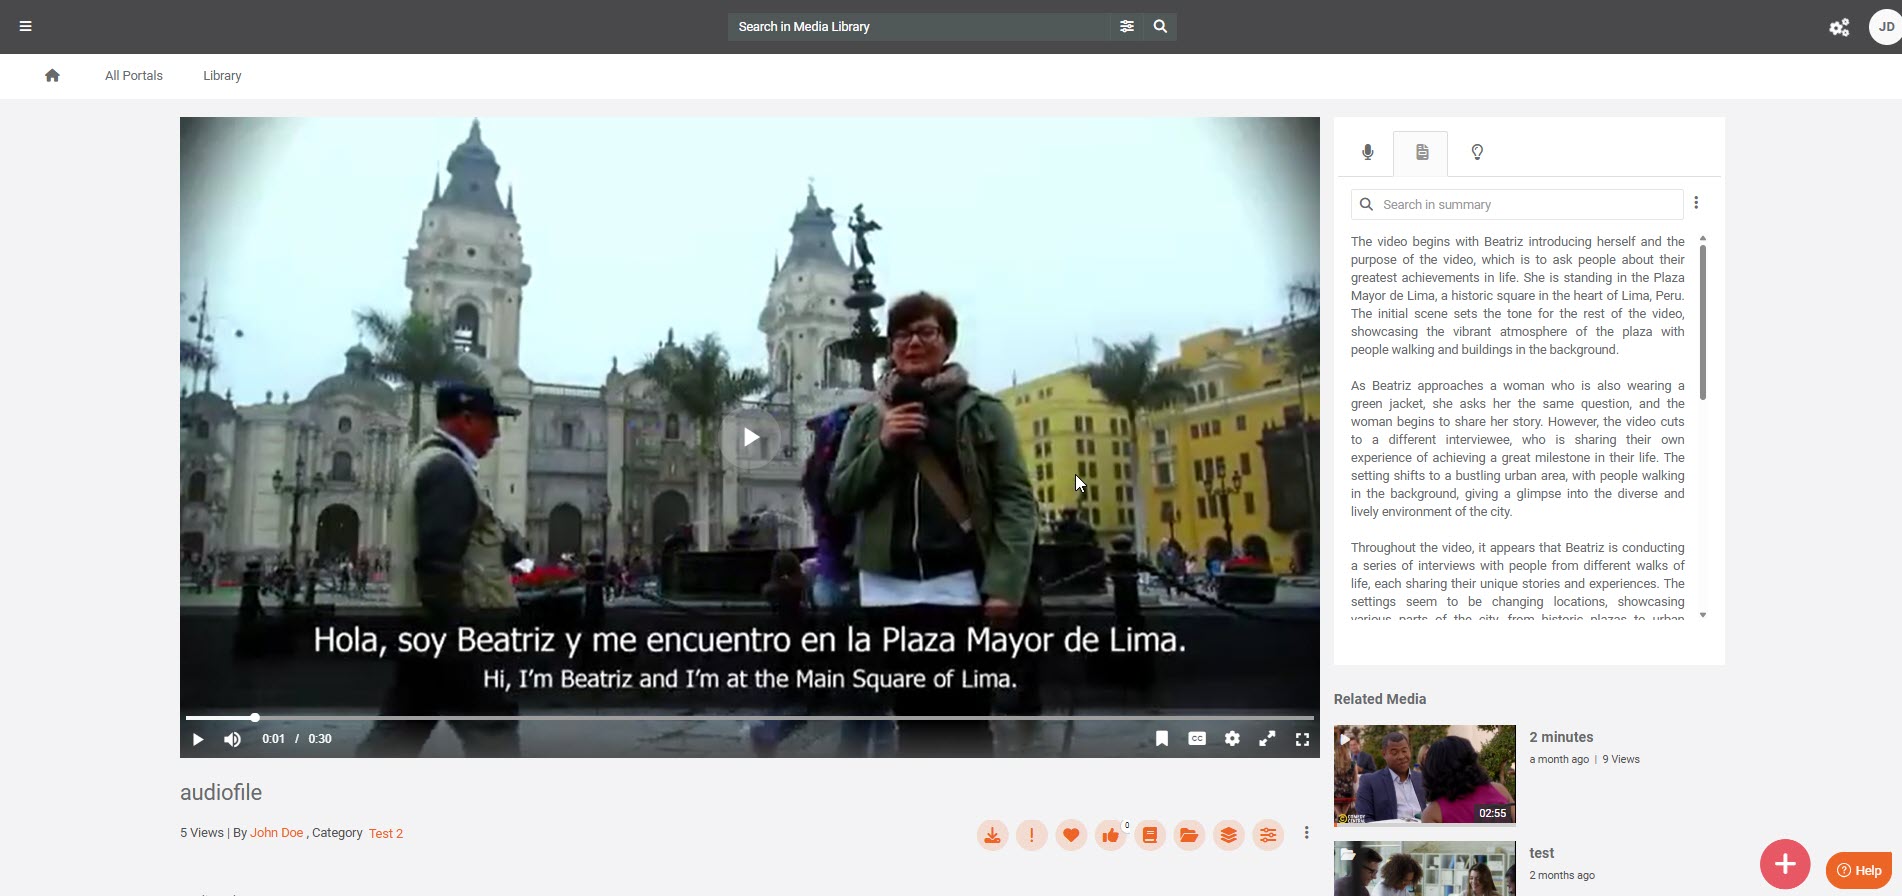Click the download icon below the video
Image resolution: width=1902 pixels, height=896 pixels.
coord(992,835)
